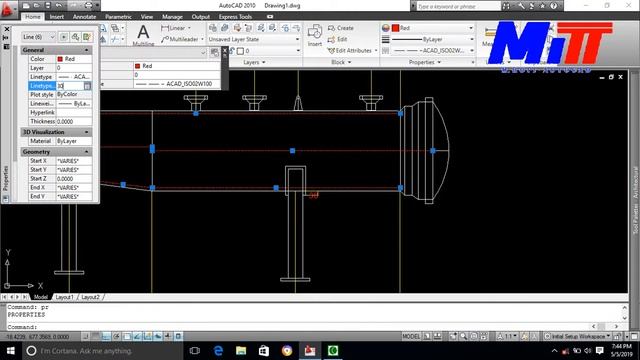This screenshot has height=360, width=640.
Task: Open the AutoCAD application menu button
Action: pyautogui.click(x=8, y=9)
